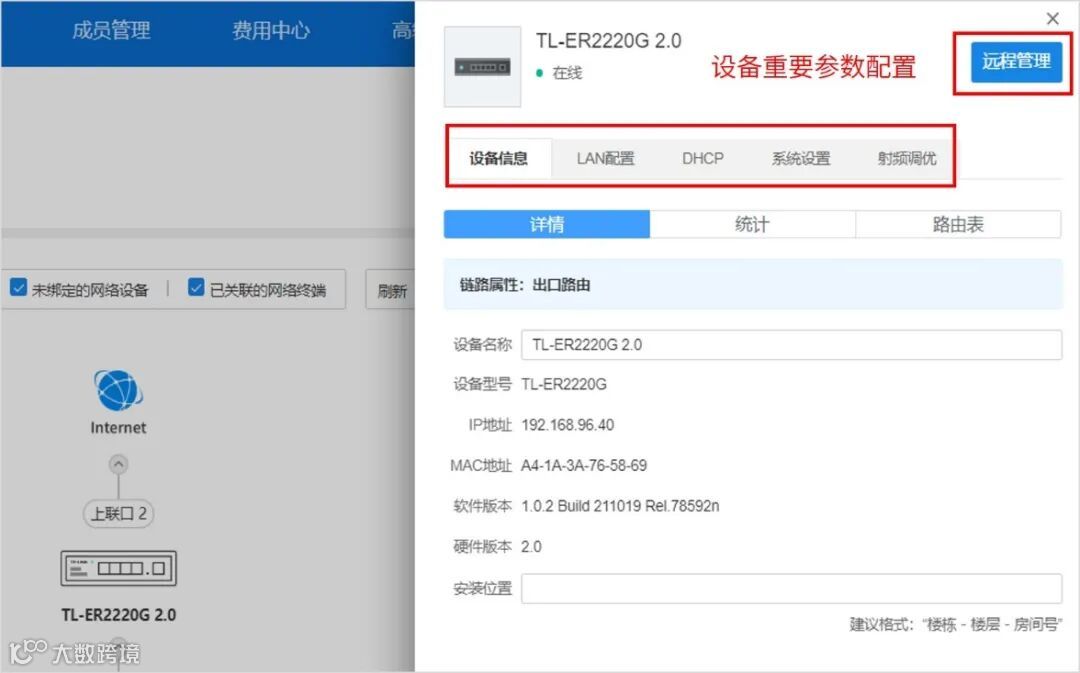Collapse the node under Internet
The width and height of the screenshot is (1080, 673).
[118, 464]
